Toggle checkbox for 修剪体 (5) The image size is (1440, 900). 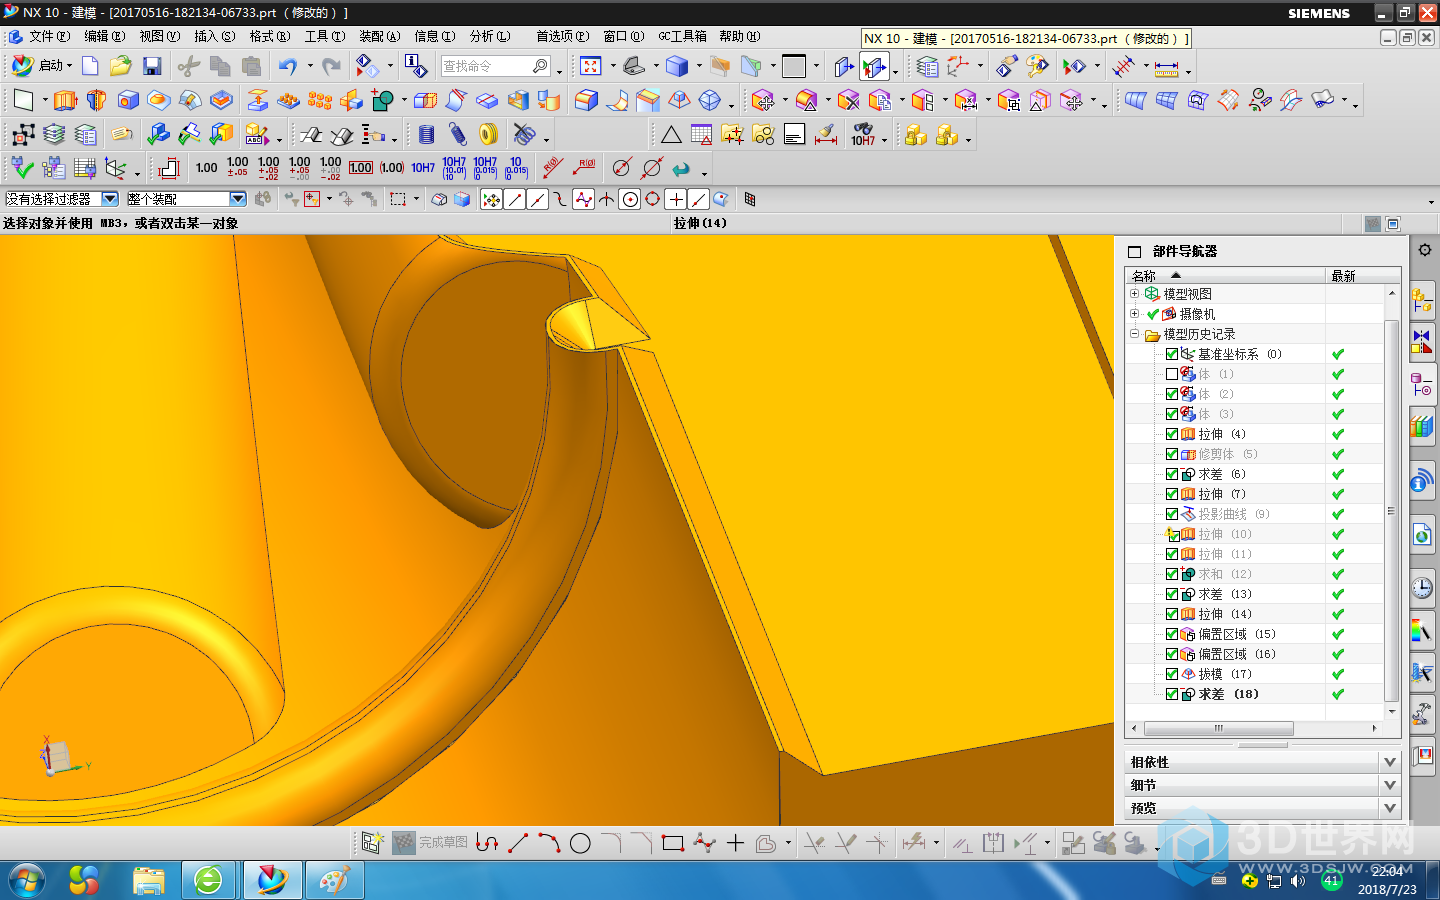[x=1172, y=454]
